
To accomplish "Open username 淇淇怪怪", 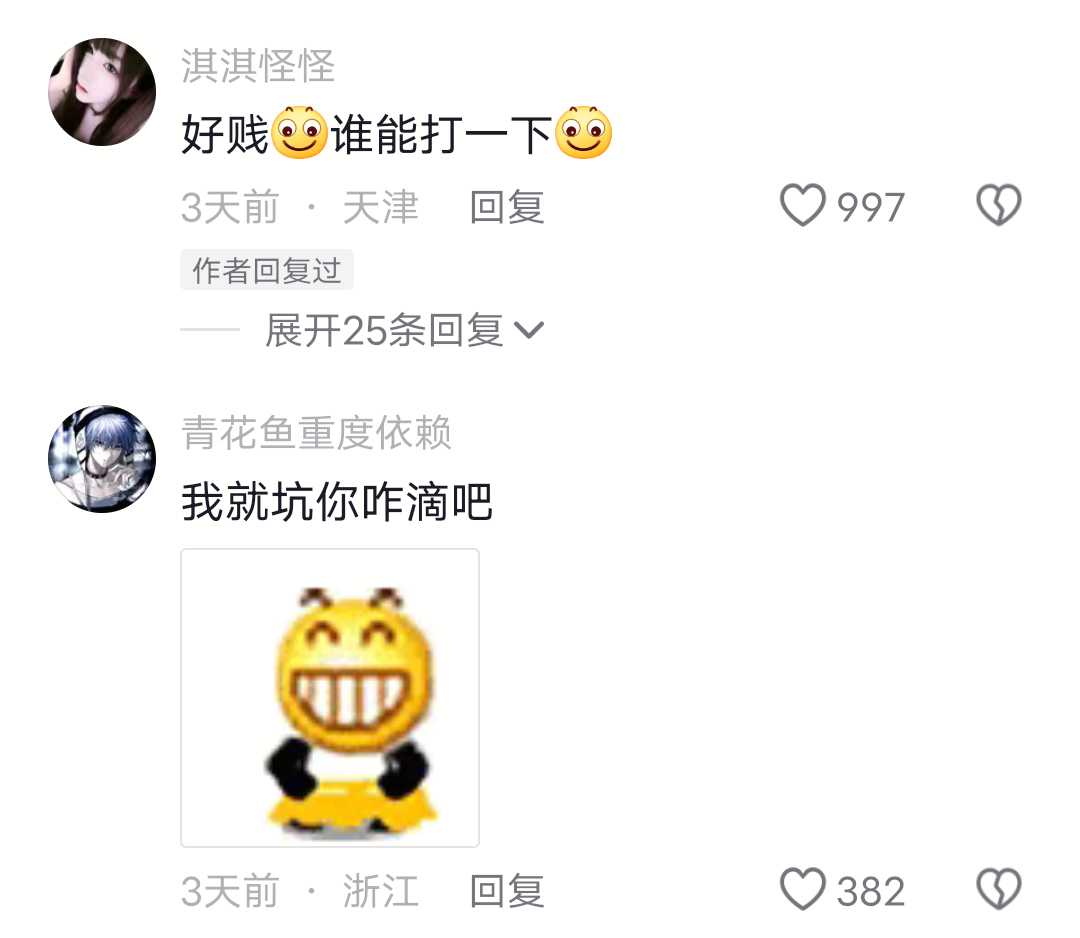I will (x=258, y=66).
